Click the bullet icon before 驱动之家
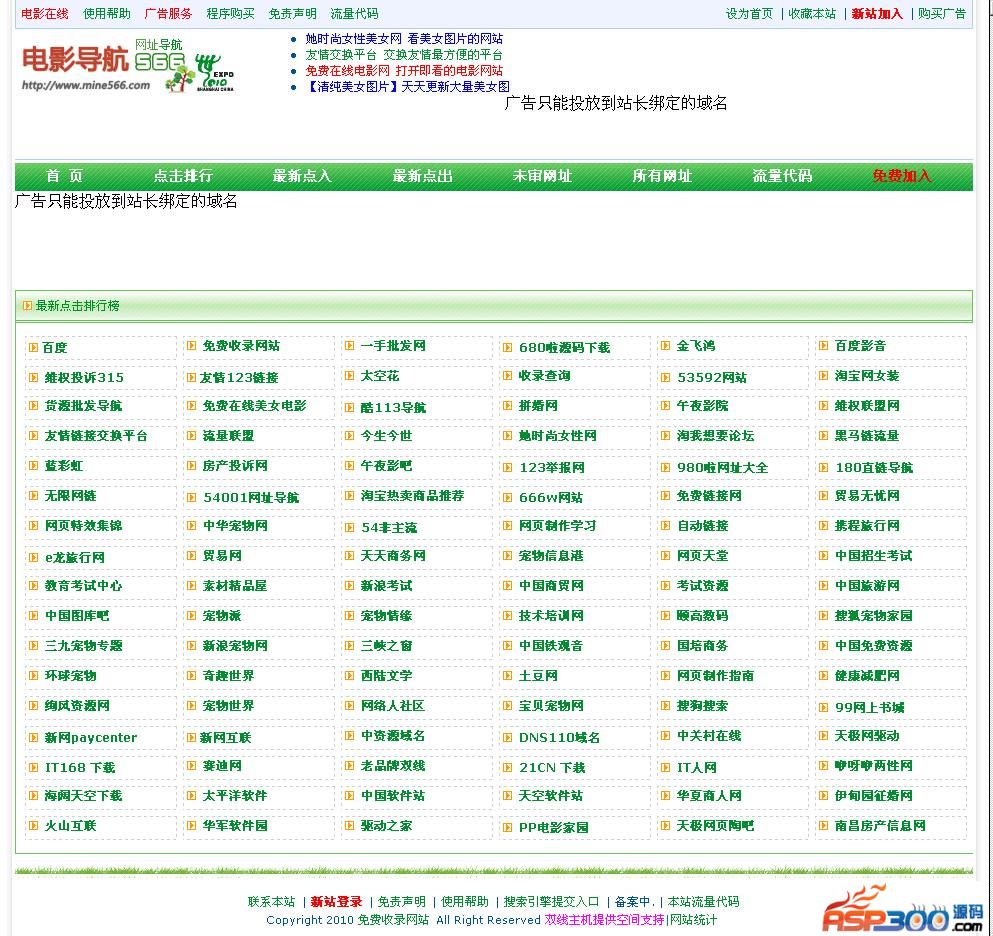The image size is (993, 936). (x=349, y=826)
